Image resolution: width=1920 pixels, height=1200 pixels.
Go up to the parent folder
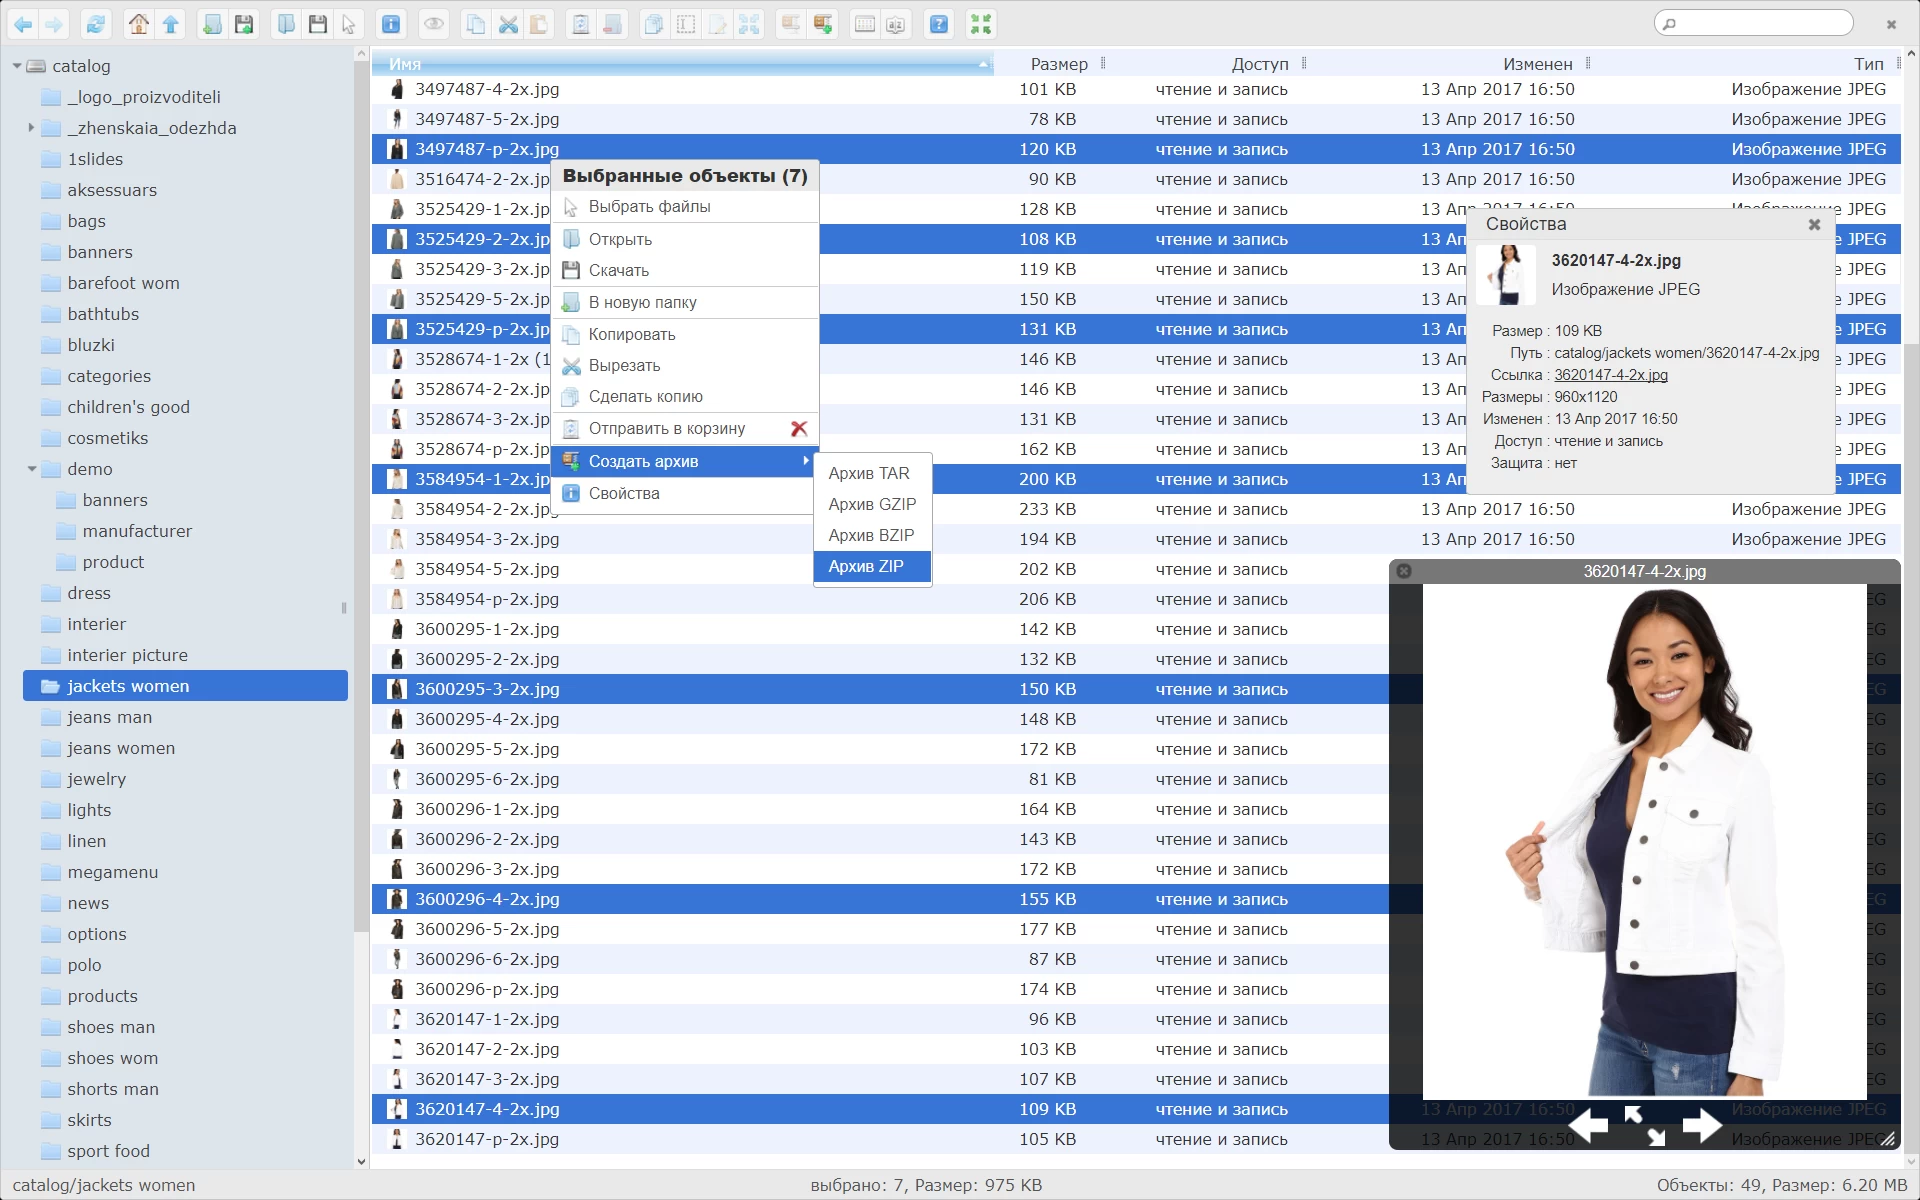click(171, 24)
